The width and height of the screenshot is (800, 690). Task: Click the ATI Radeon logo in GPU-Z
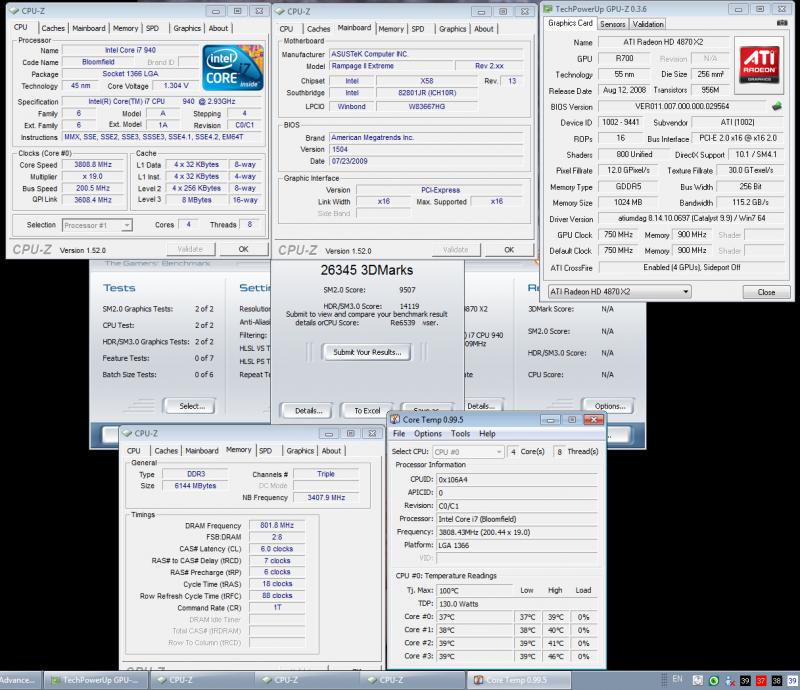coord(759,65)
